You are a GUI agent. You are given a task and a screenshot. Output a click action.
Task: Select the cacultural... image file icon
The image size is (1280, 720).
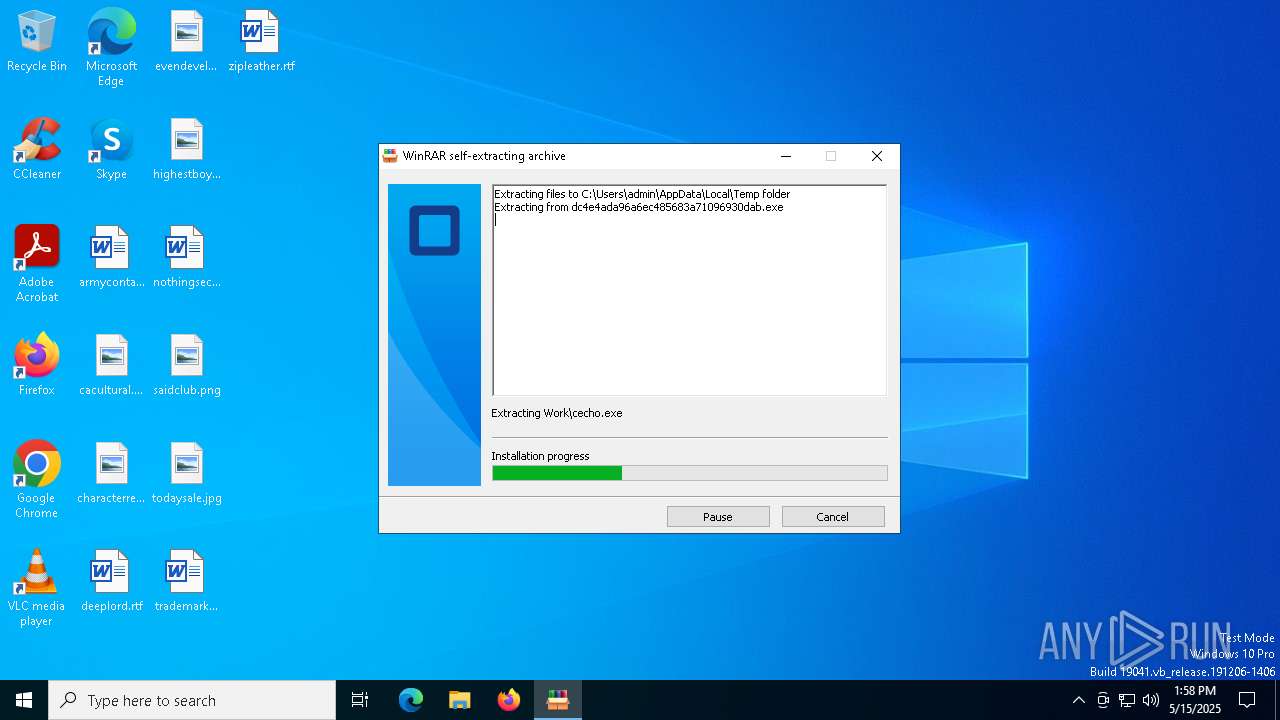[111, 366]
